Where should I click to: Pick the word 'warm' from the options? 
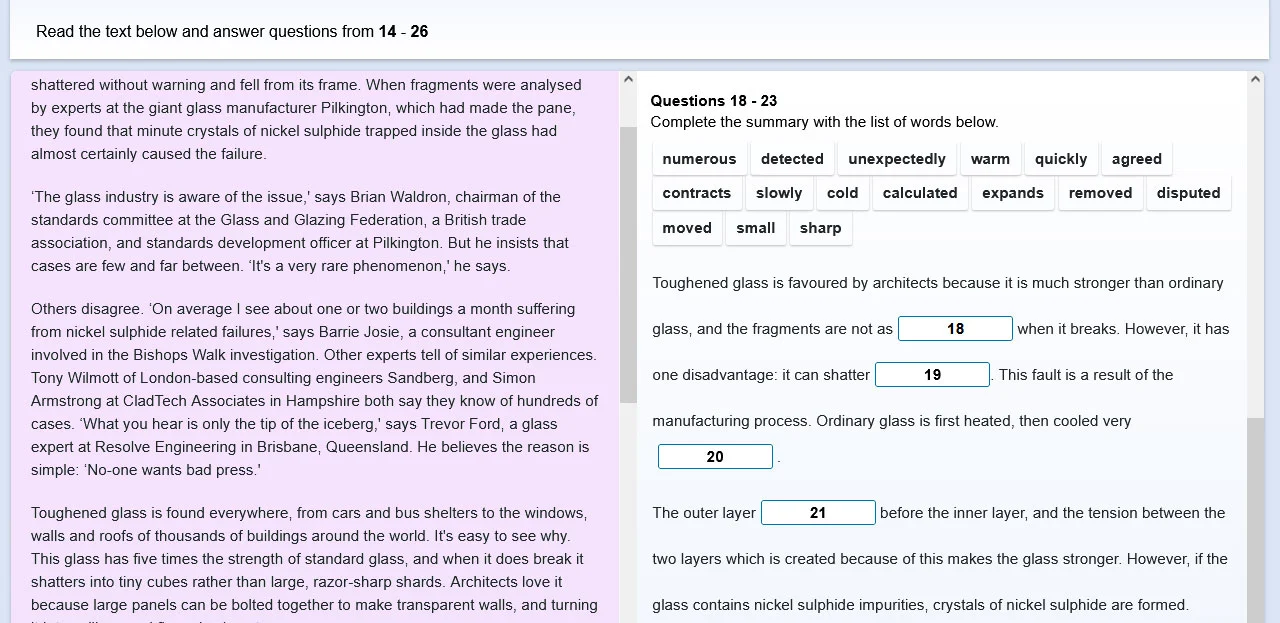[x=990, y=159]
